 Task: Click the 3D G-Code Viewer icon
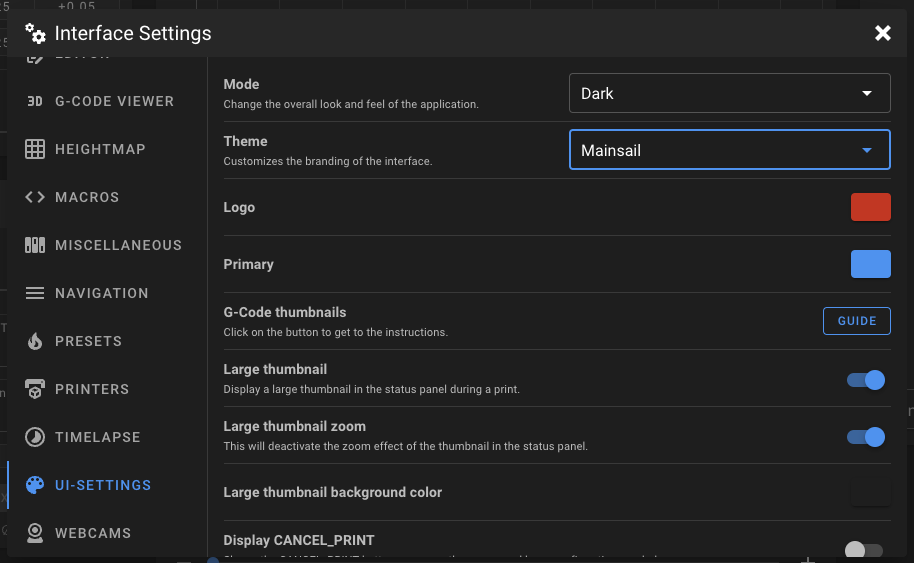[x=35, y=101]
